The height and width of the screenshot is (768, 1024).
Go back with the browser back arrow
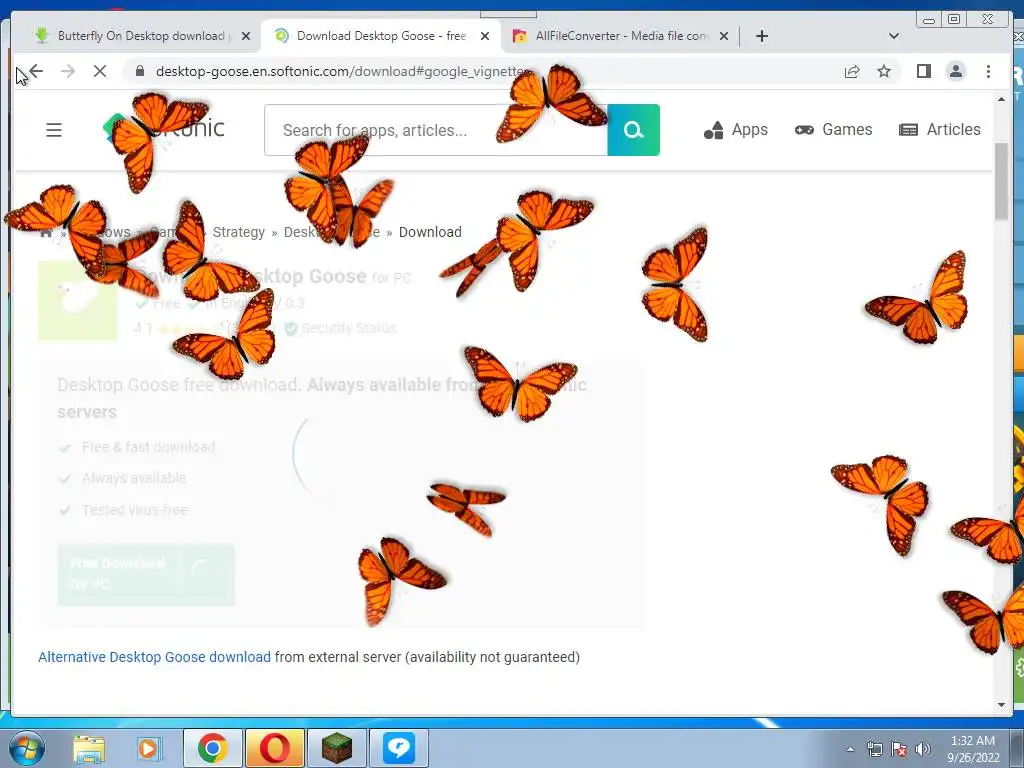(x=37, y=71)
